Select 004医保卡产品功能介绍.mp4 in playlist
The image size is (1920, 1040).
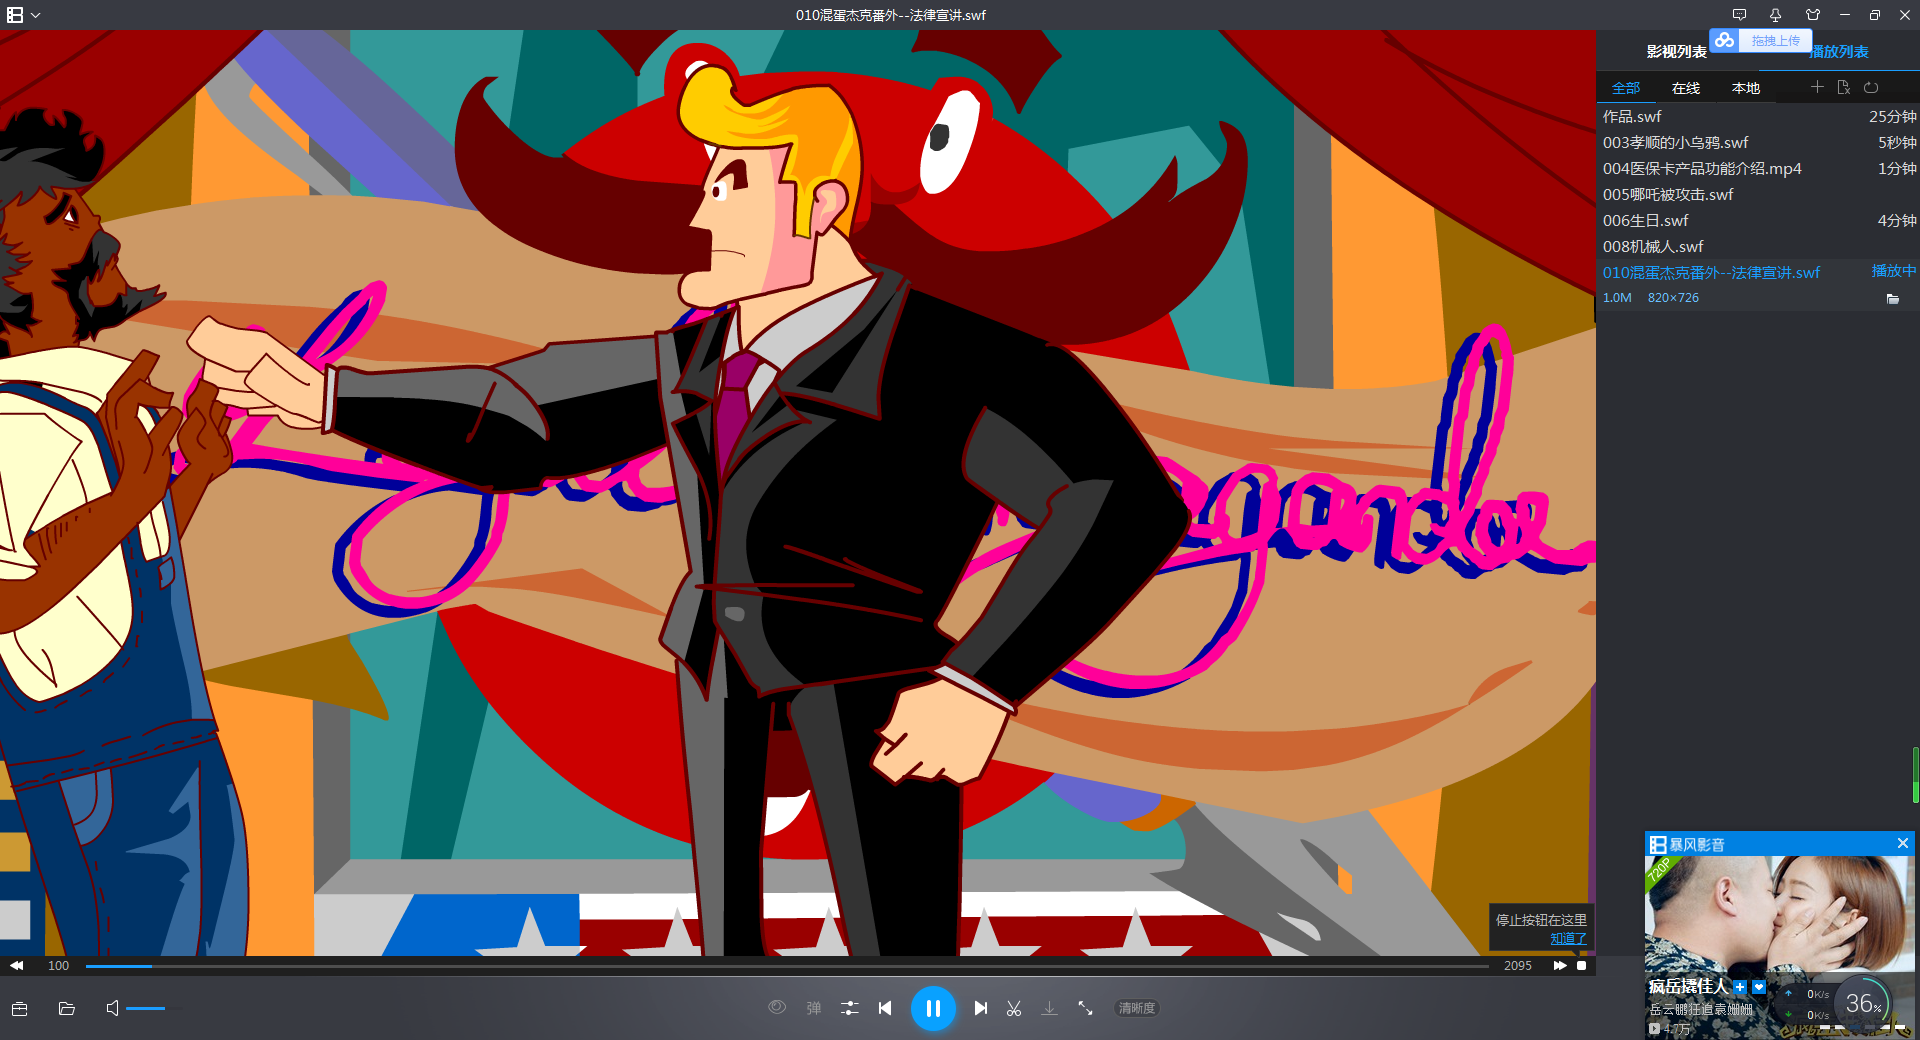1758,168
